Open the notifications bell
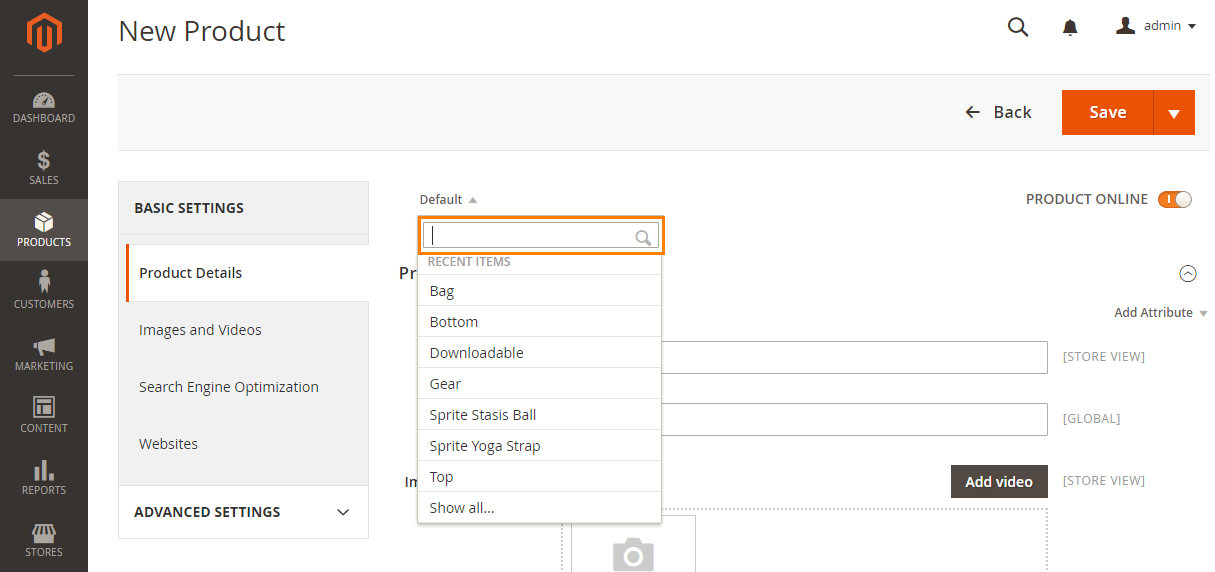The image size is (1215, 572). (1070, 28)
